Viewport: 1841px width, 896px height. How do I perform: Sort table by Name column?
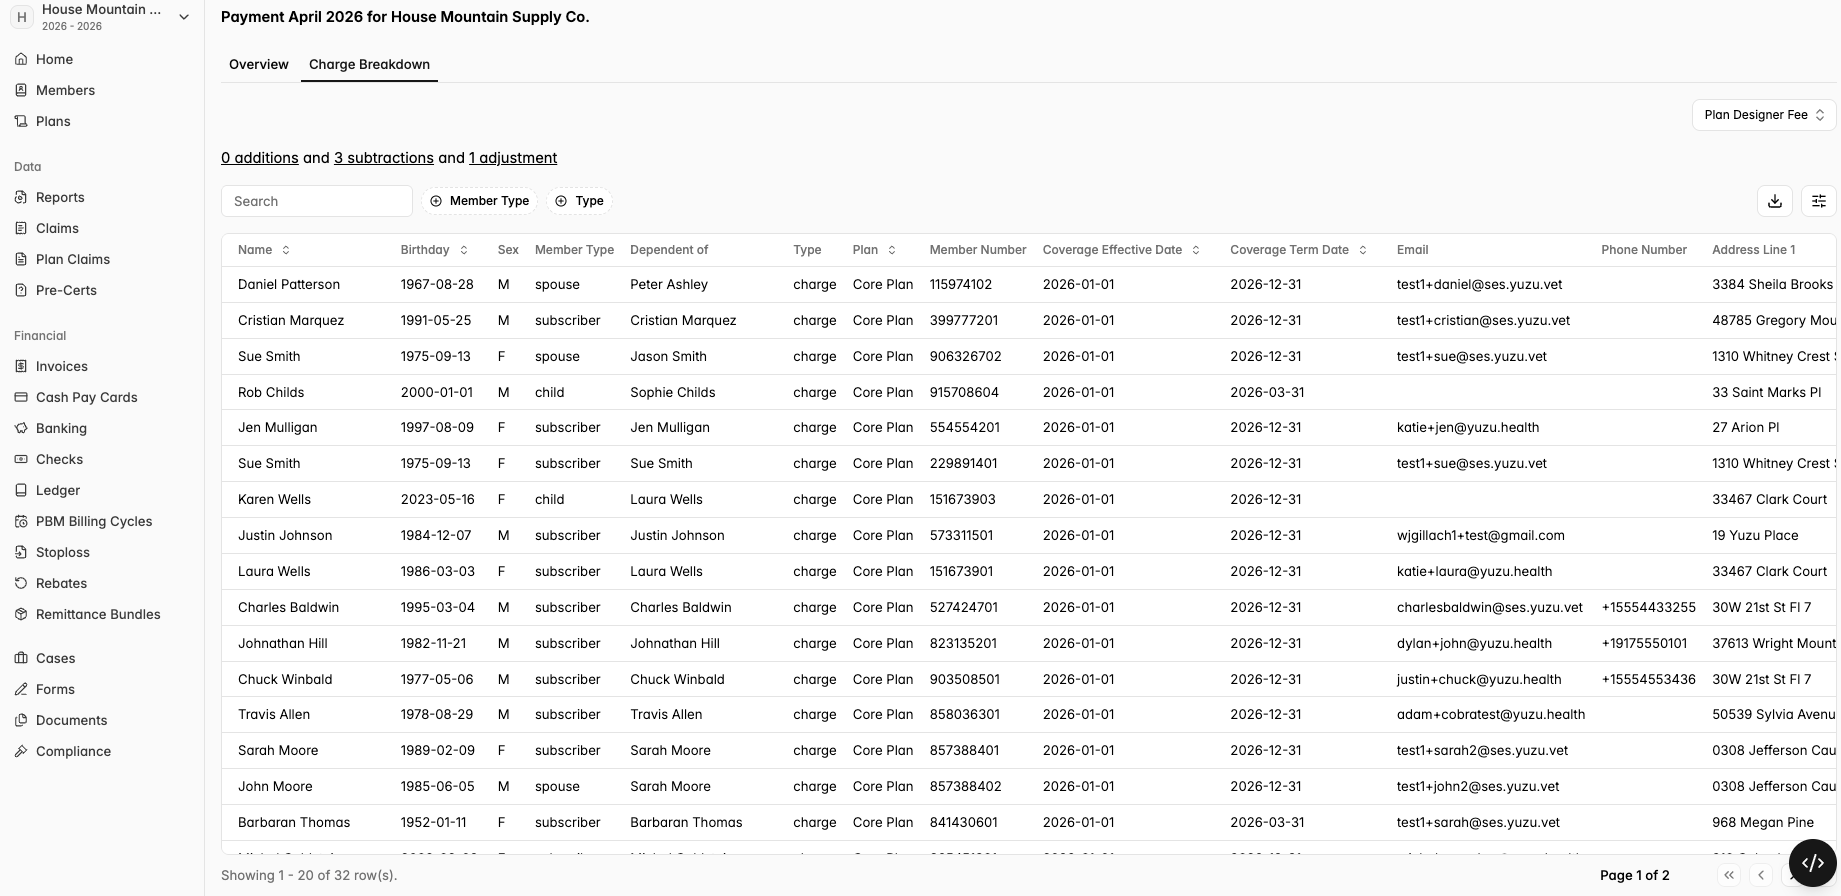[264, 250]
